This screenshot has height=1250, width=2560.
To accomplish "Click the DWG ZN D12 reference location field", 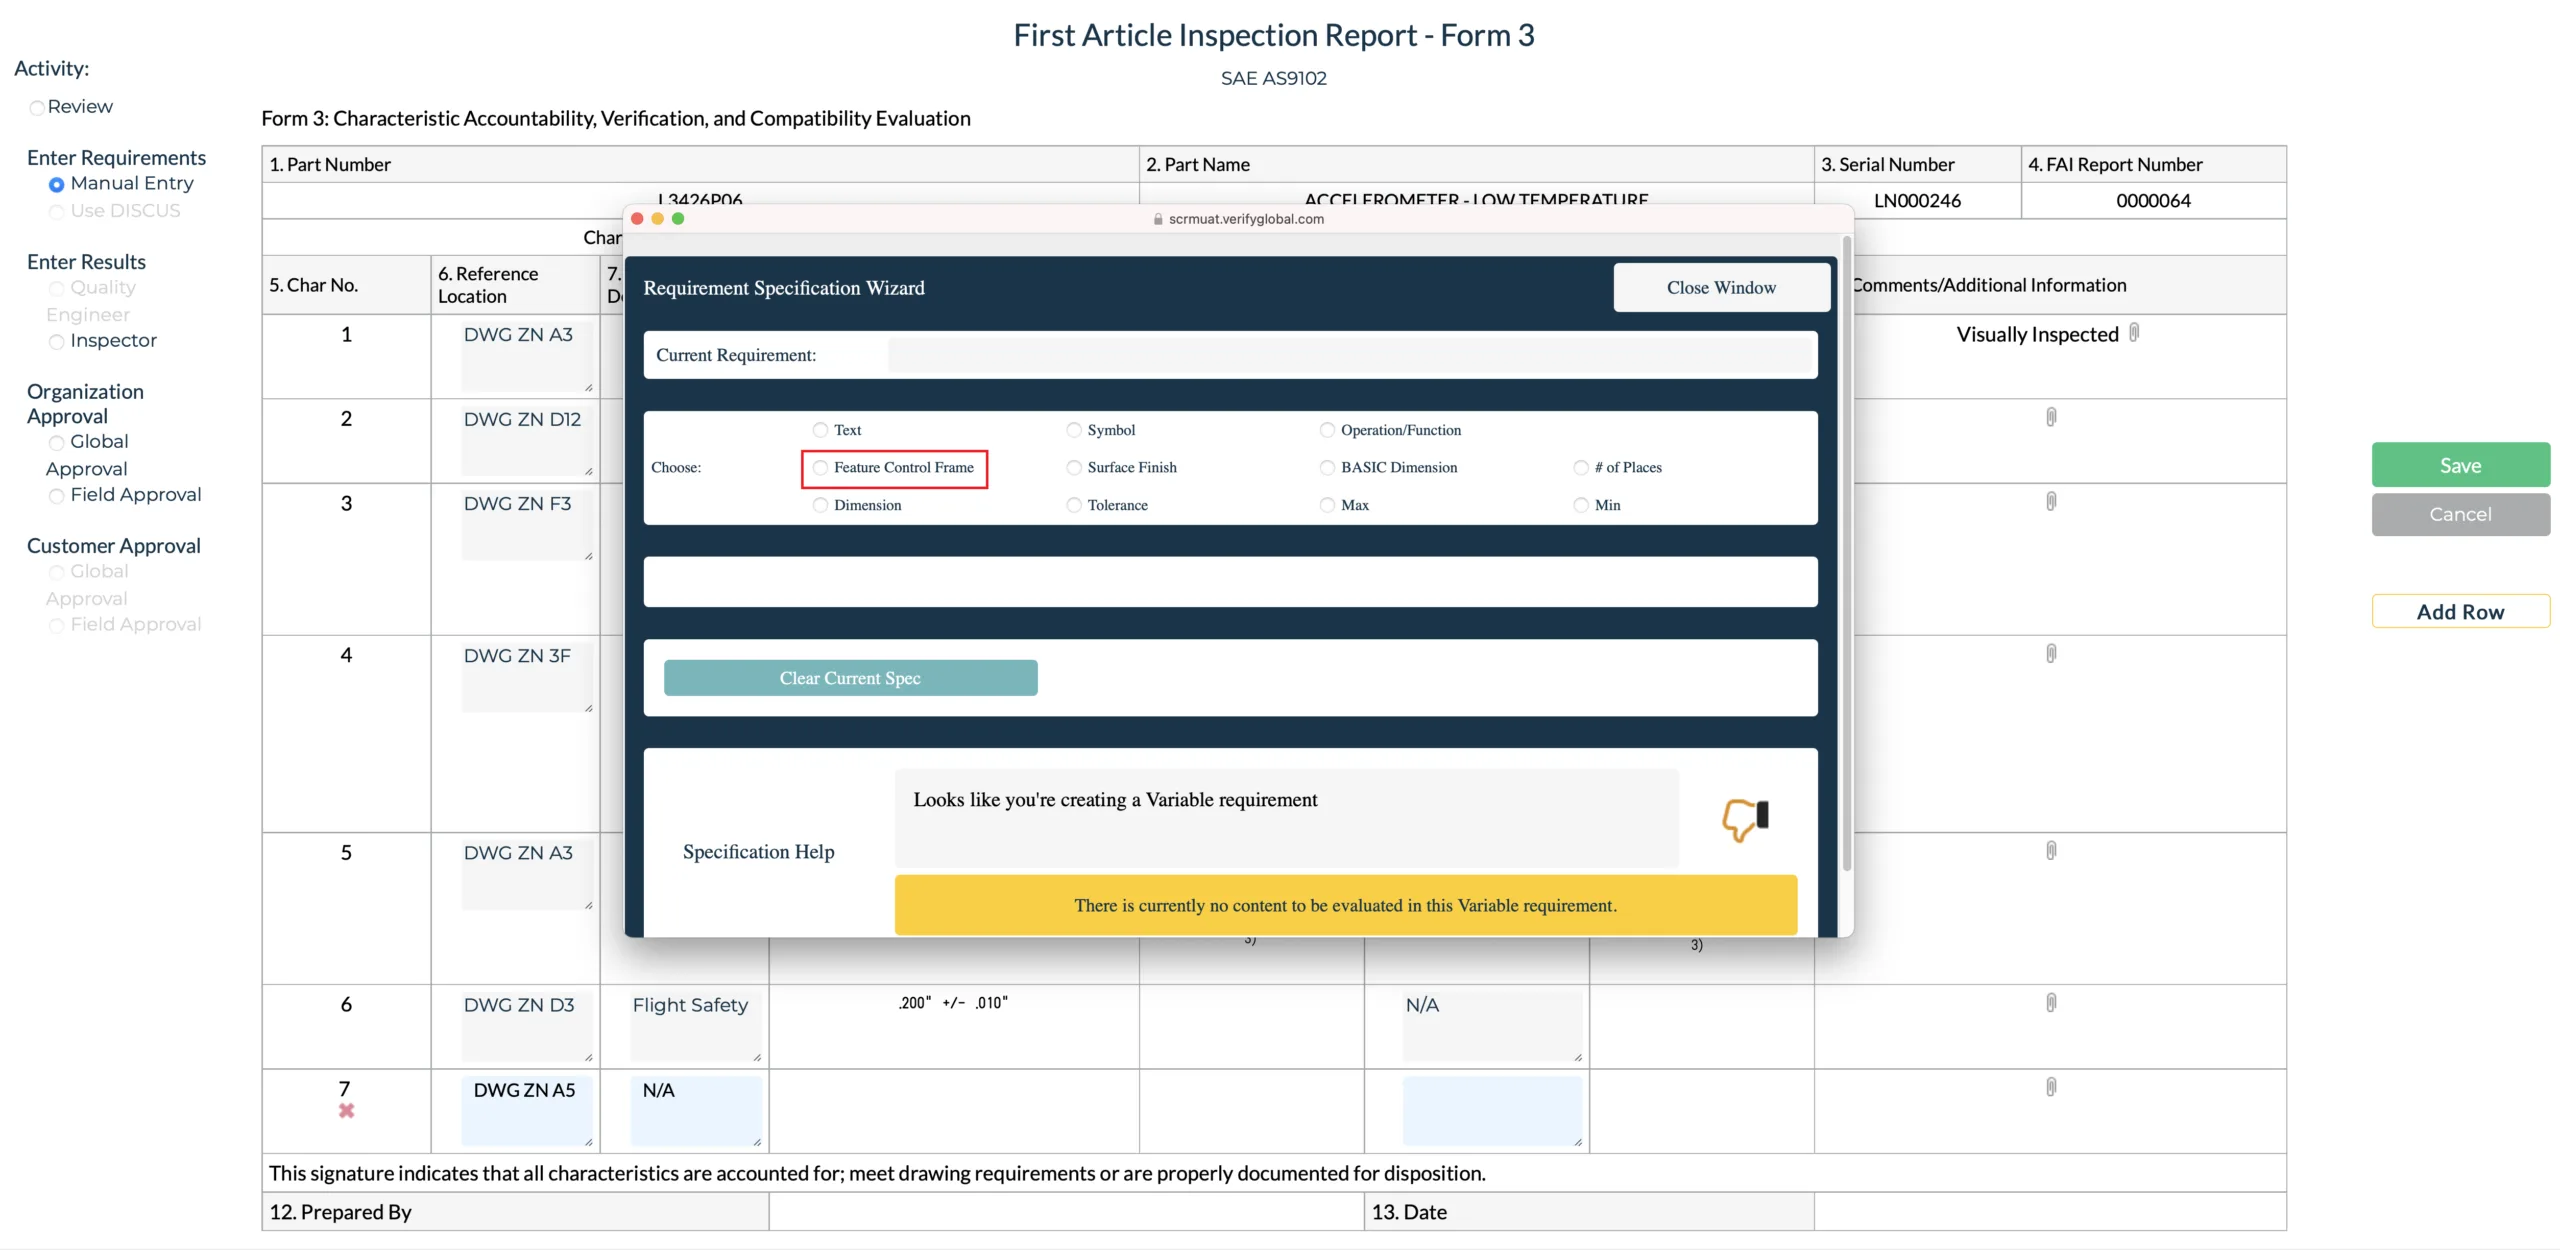I will tap(527, 441).
